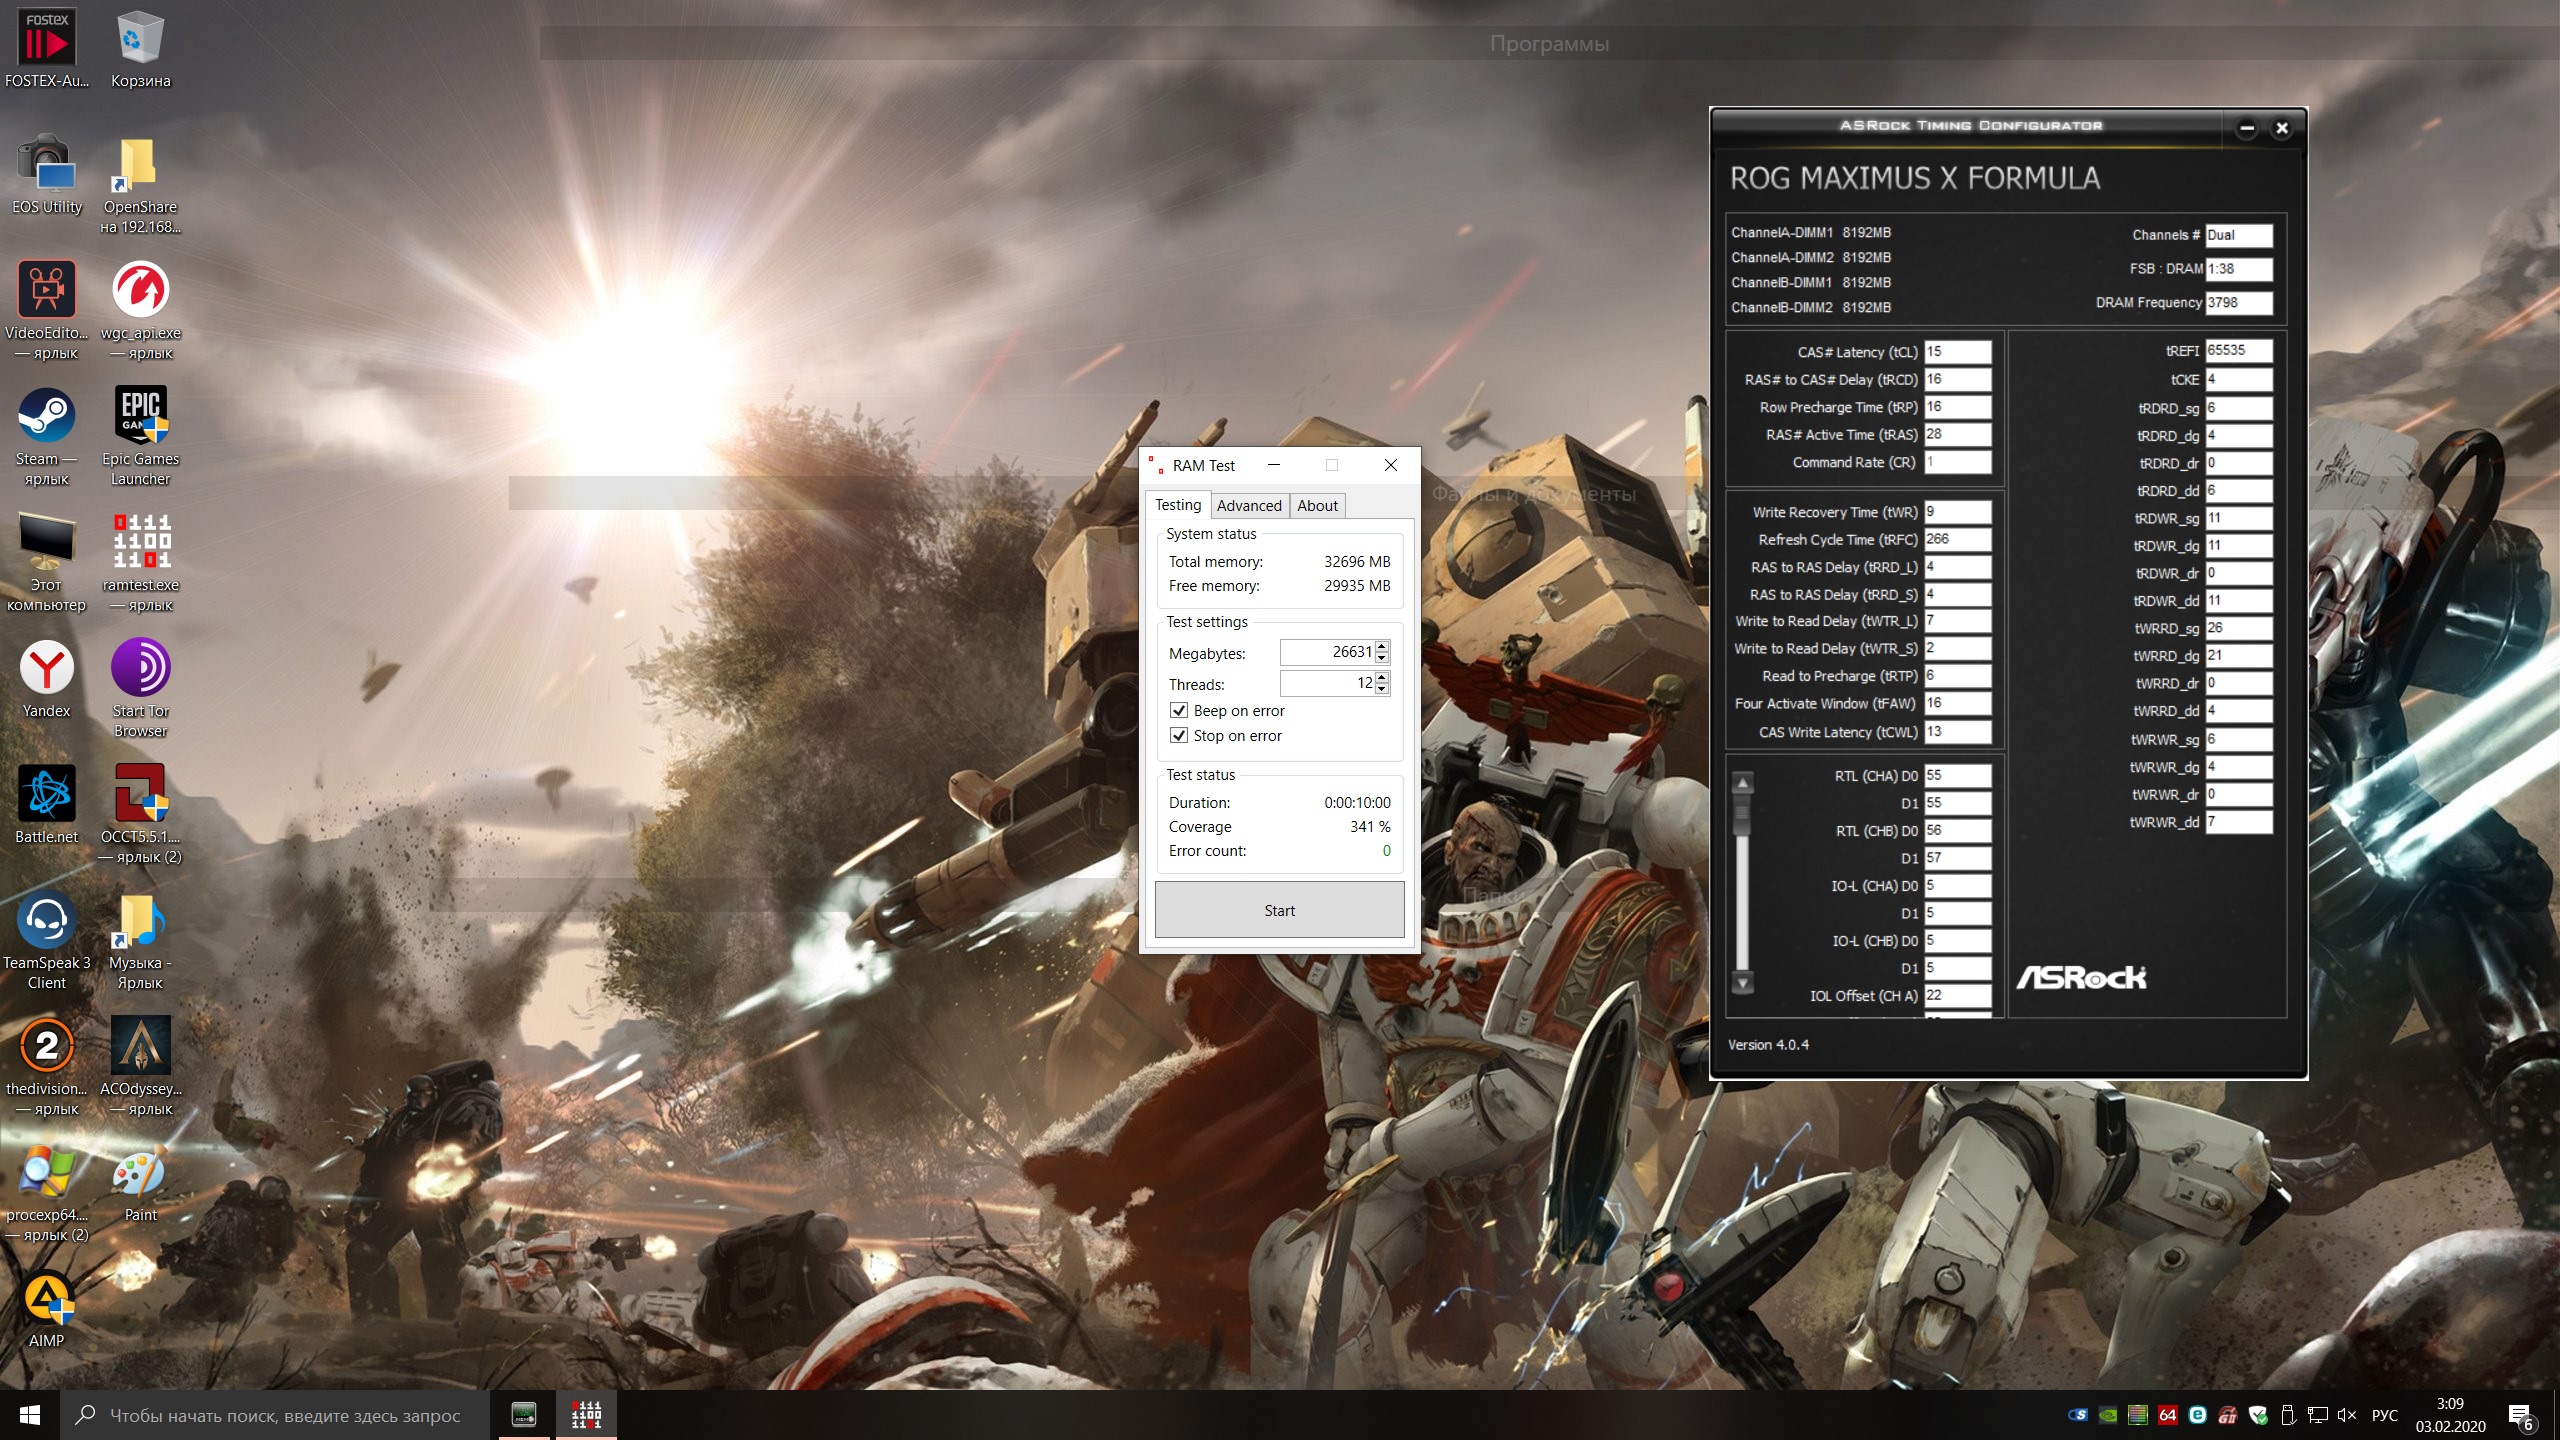Toggle the Stop on error checkbox
The height and width of the screenshot is (1440, 2560).
(x=1179, y=735)
